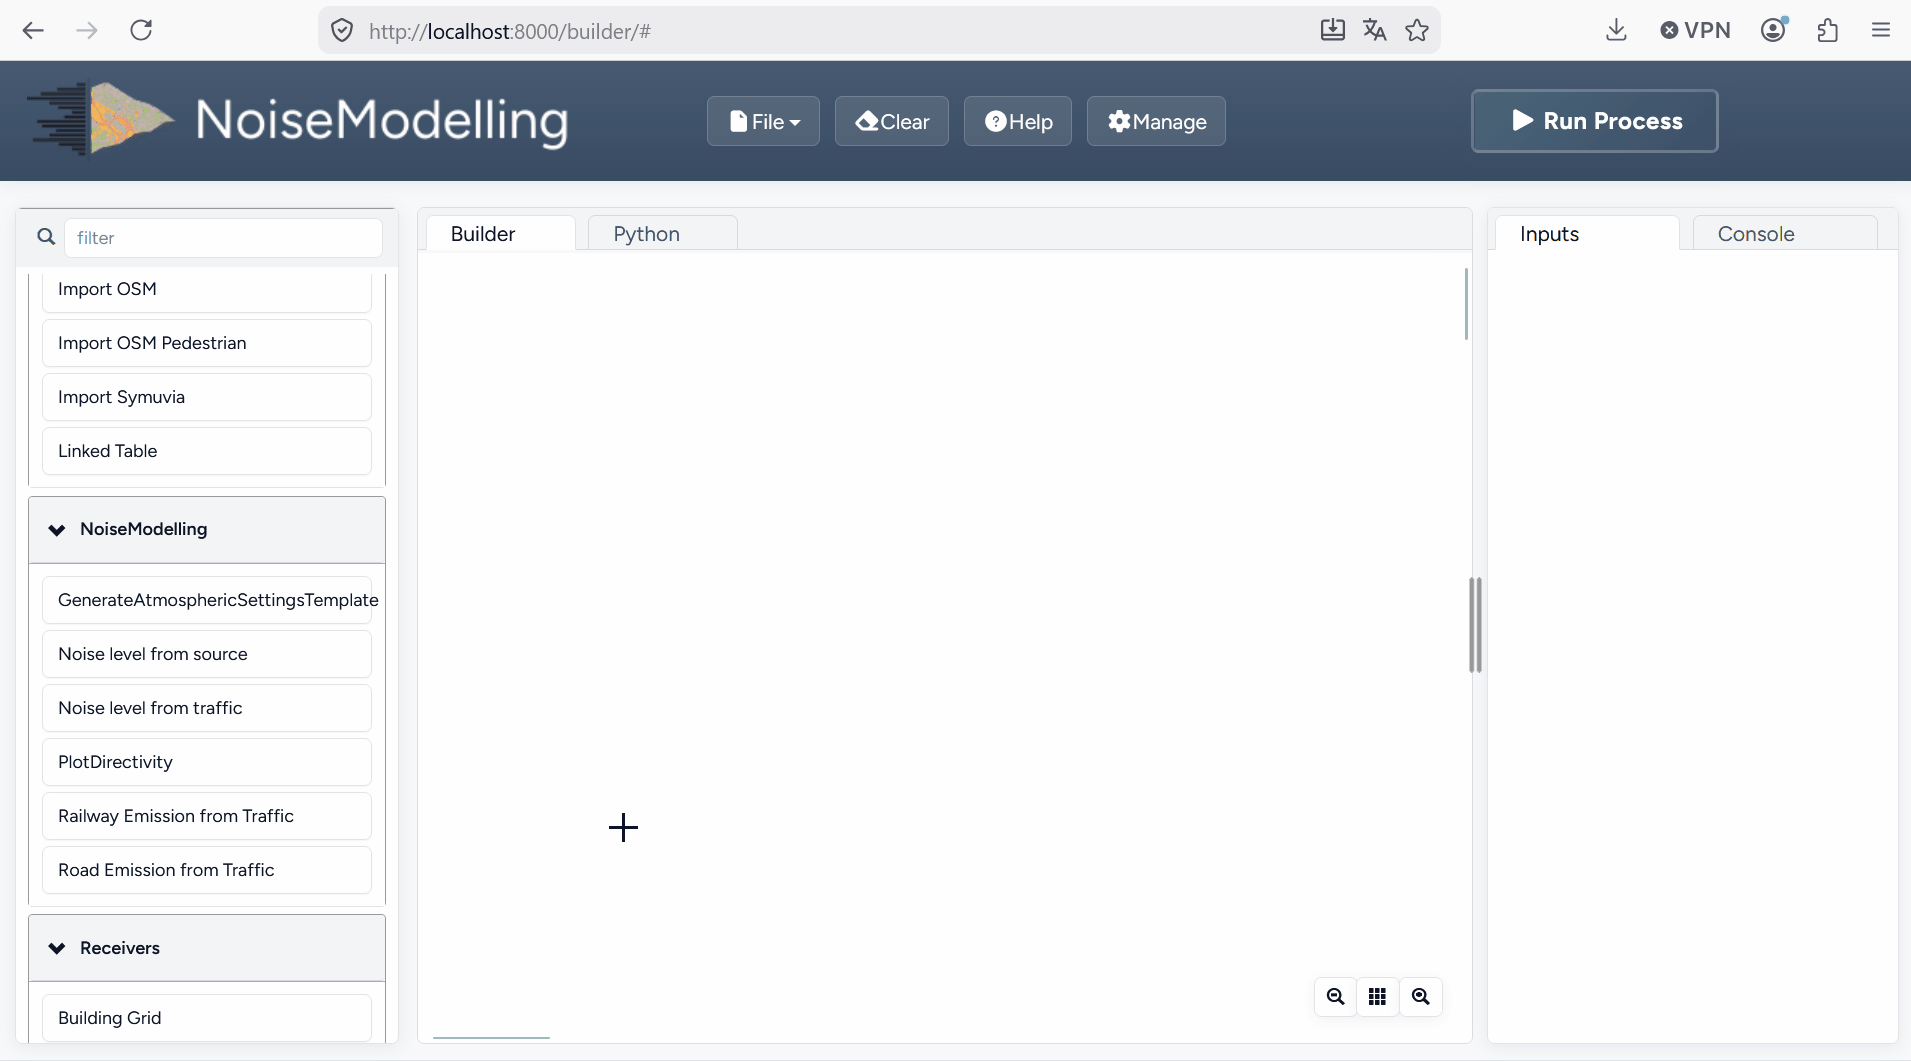Switch to the Inputs tab

coord(1587,233)
